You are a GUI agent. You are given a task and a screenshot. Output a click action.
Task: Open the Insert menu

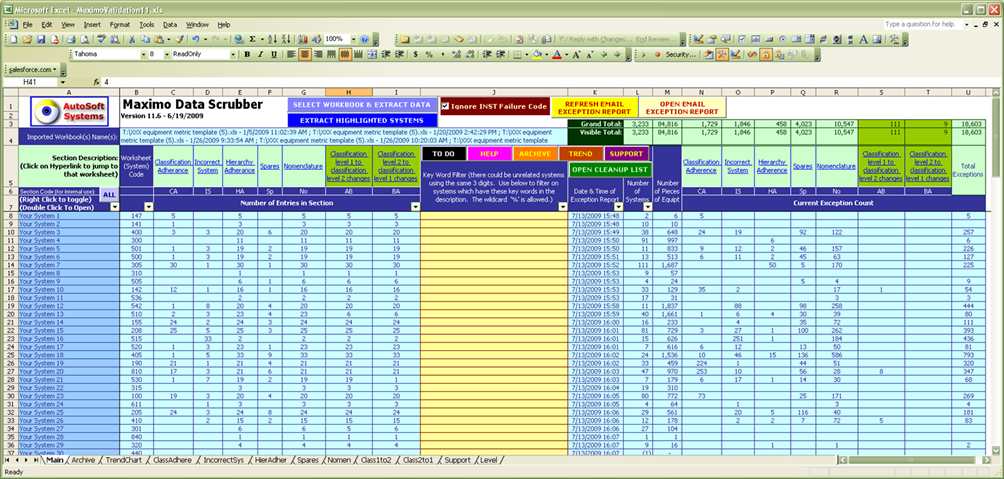tap(92, 24)
